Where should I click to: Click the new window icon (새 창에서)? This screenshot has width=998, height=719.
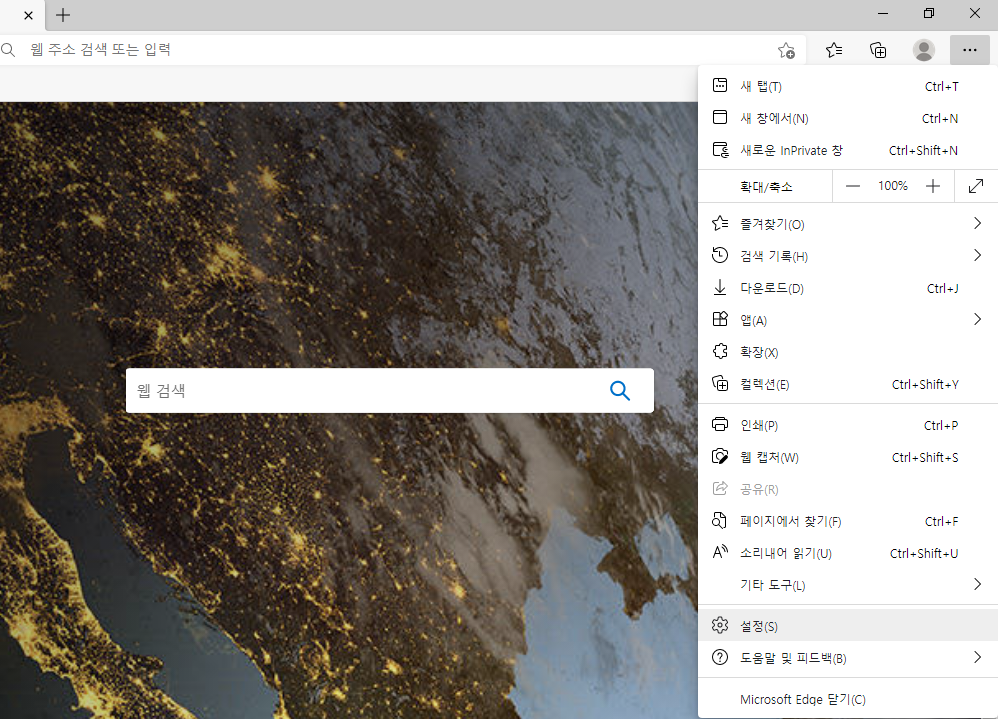720,117
